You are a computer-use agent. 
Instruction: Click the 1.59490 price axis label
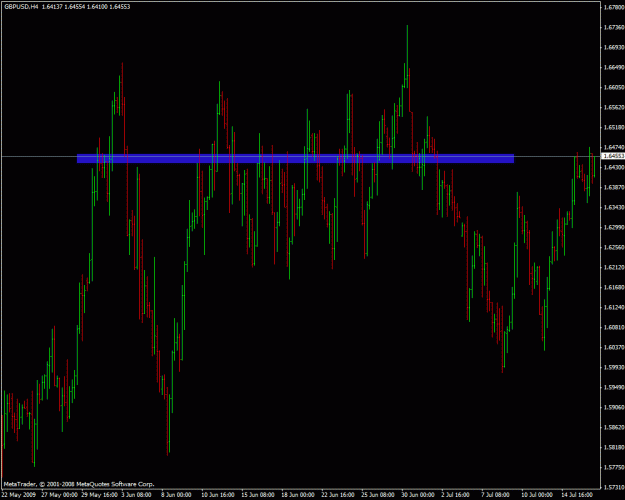point(614,387)
